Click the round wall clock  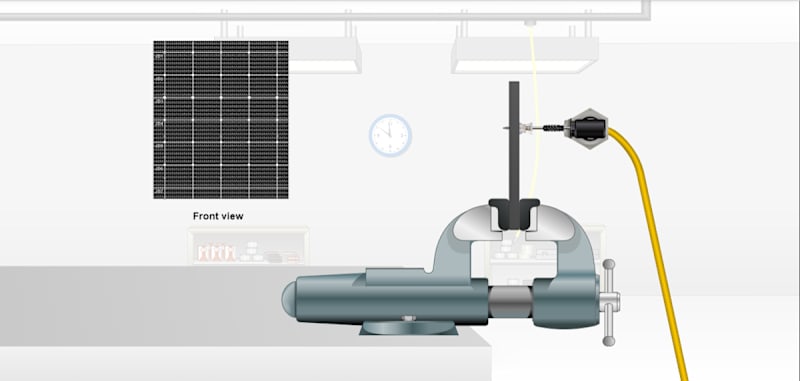click(390, 135)
